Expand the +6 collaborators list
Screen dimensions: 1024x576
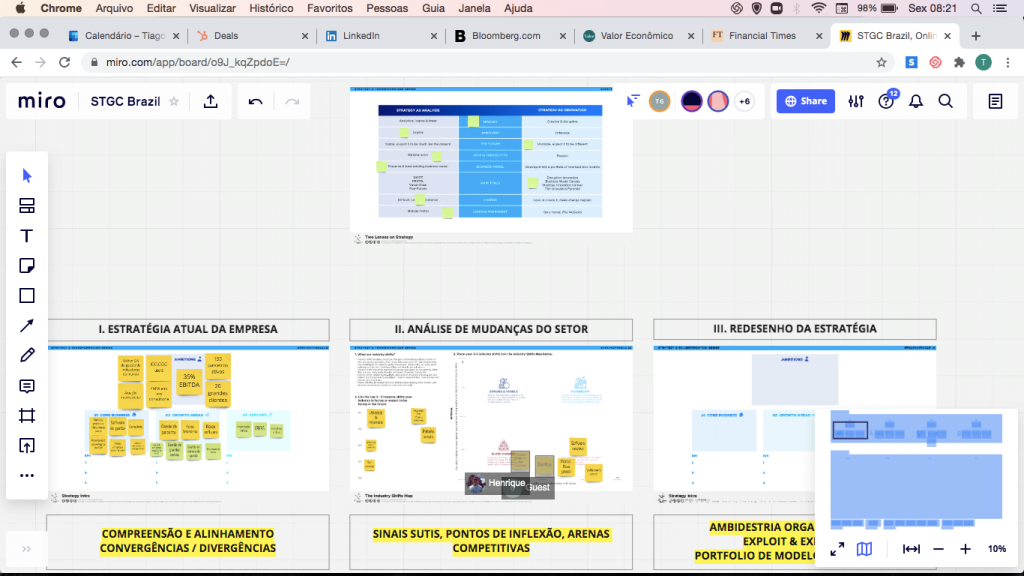[744, 101]
